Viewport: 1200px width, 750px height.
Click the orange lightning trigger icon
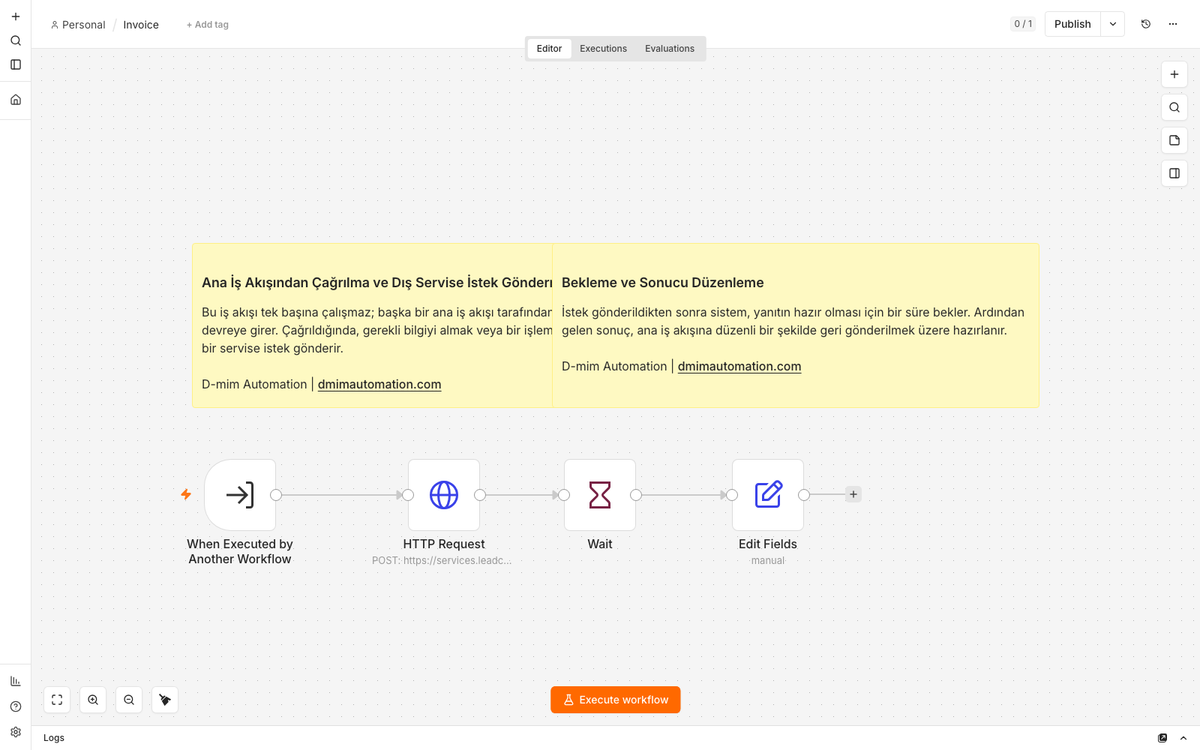pyautogui.click(x=186, y=494)
